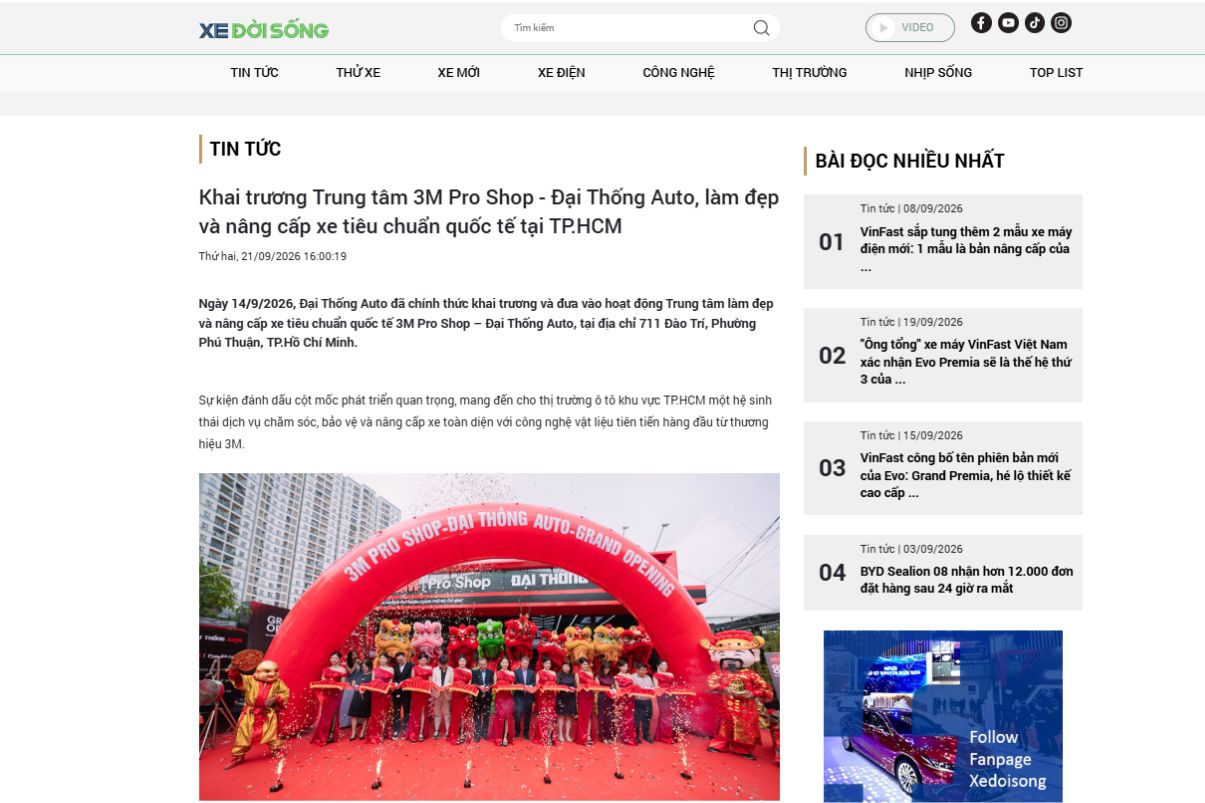The image size is (1205, 803).
Task: Focus the Tìm kiếm search field
Action: [640, 28]
